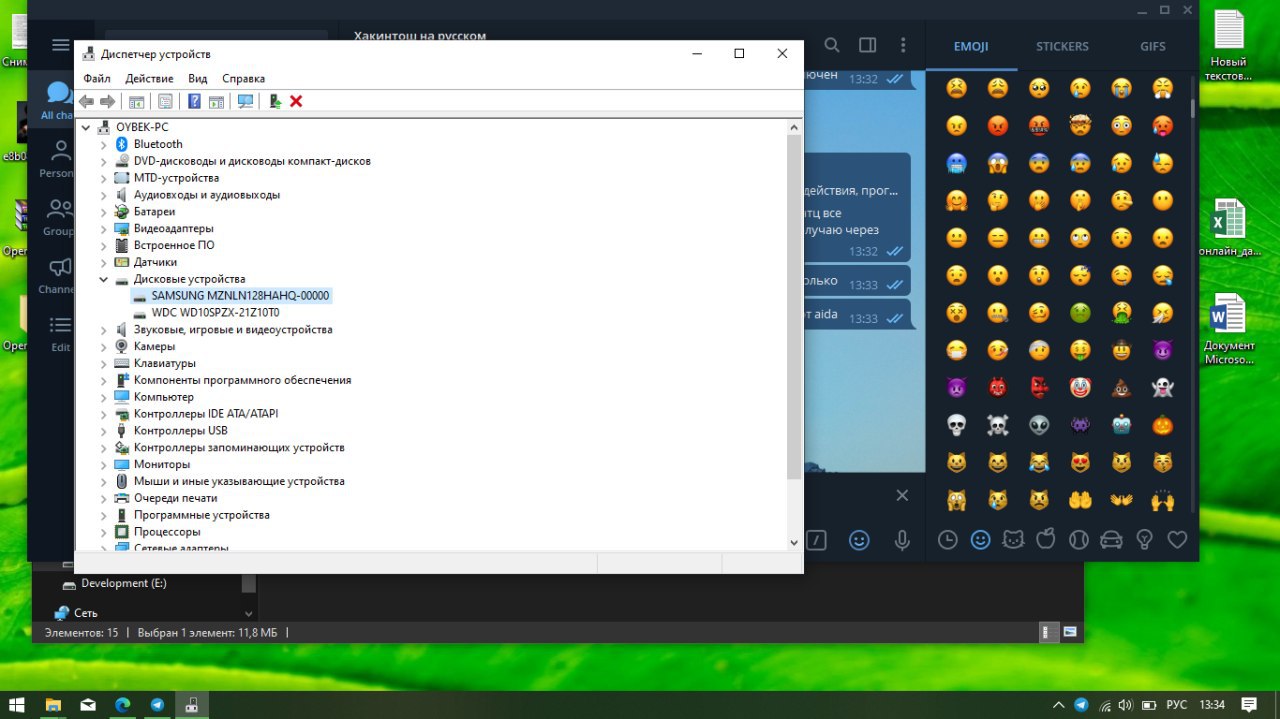Switch Explorer to details view icon
This screenshot has height=719, width=1280.
(x=1049, y=632)
